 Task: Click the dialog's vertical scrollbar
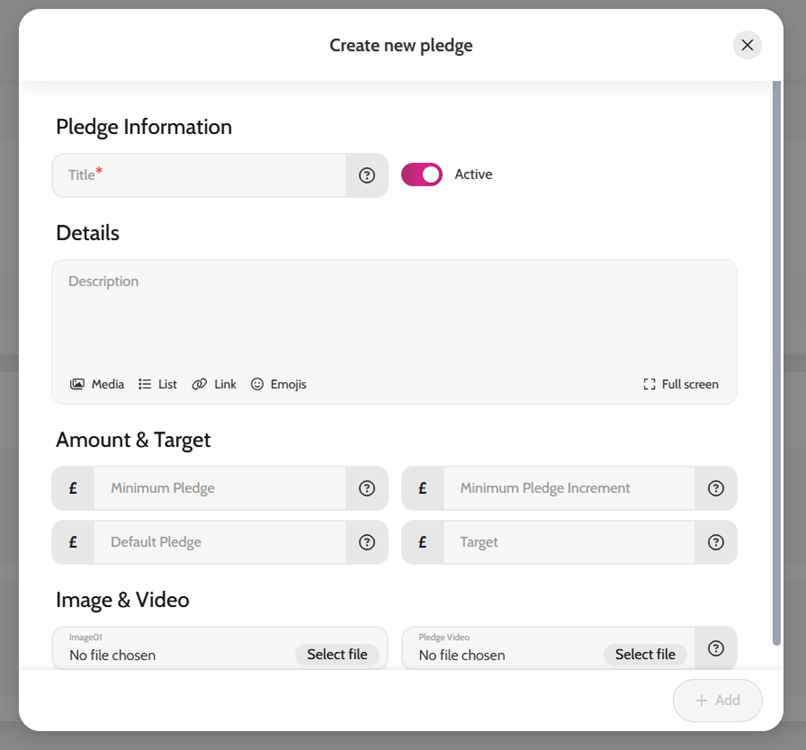(777, 362)
